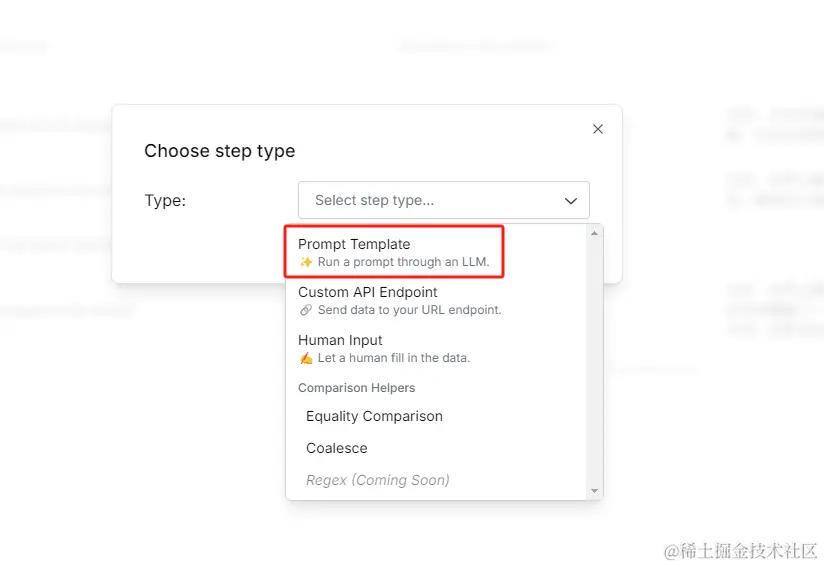The height and width of the screenshot is (567, 824).
Task: Click the writing hand icon under Human Input
Action: (306, 358)
